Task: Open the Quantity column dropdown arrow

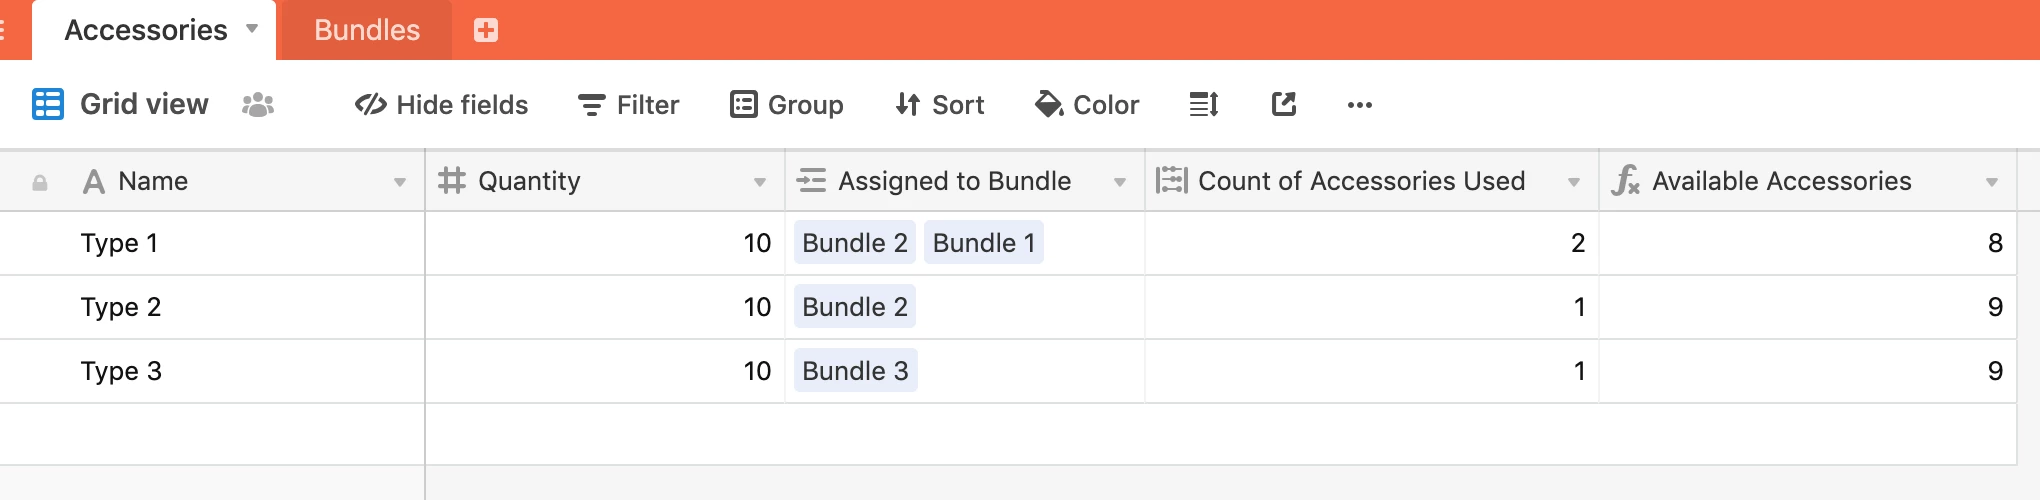Action: (760, 182)
